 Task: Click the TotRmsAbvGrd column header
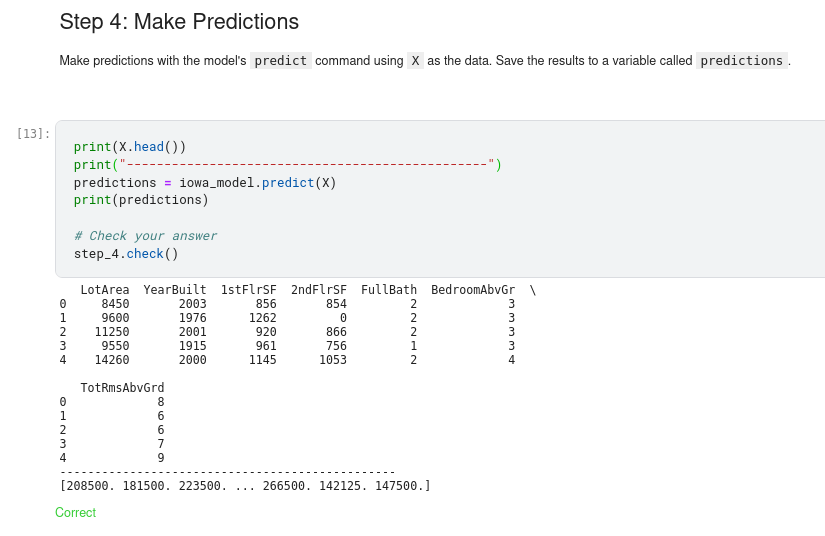coord(122,387)
